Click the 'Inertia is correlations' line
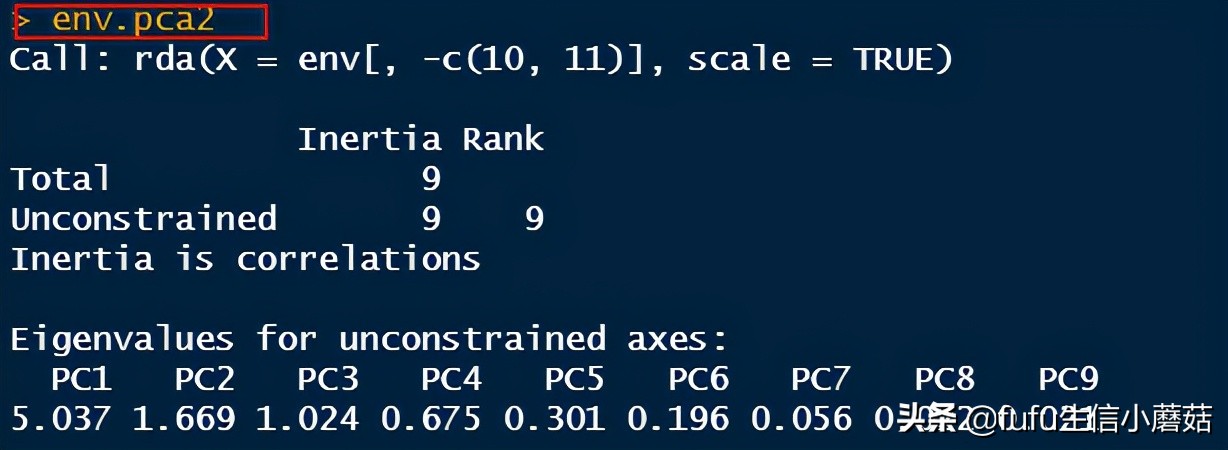The width and height of the screenshot is (1228, 450). [245, 259]
